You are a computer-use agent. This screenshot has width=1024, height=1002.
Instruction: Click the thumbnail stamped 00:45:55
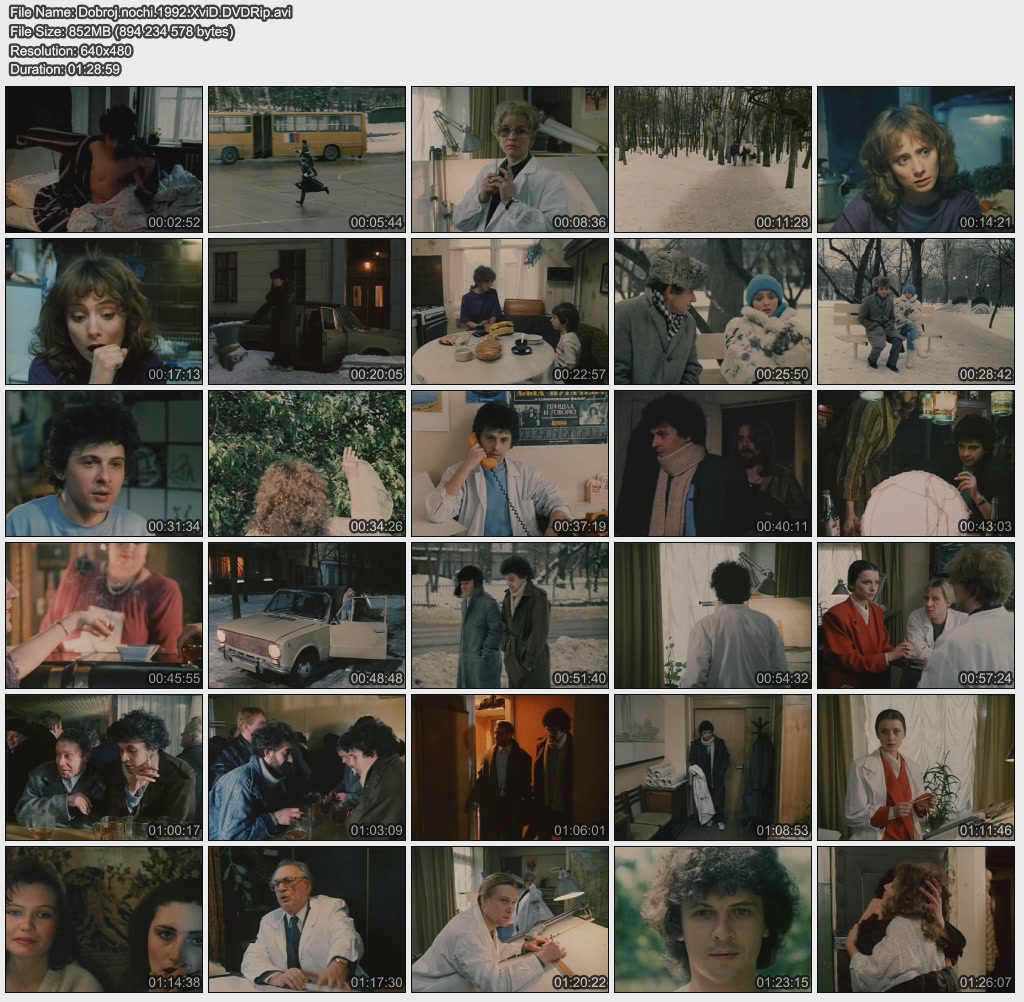[x=104, y=616]
